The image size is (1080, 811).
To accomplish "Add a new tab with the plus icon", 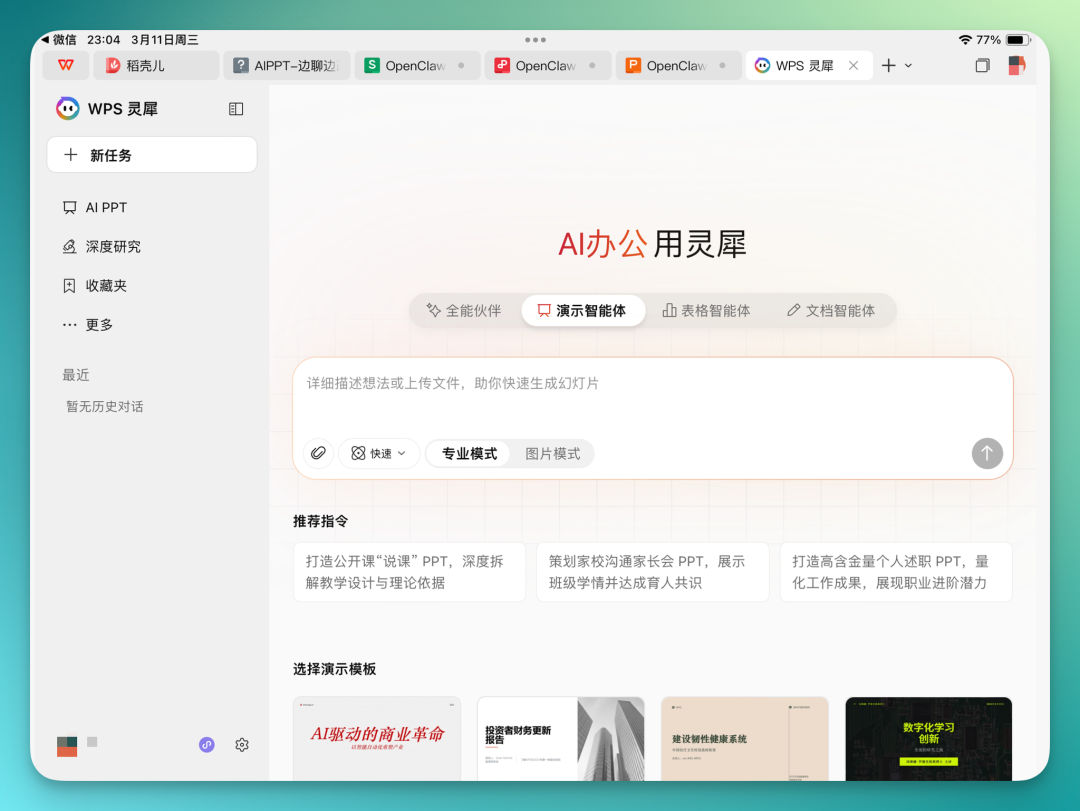I will (889, 65).
